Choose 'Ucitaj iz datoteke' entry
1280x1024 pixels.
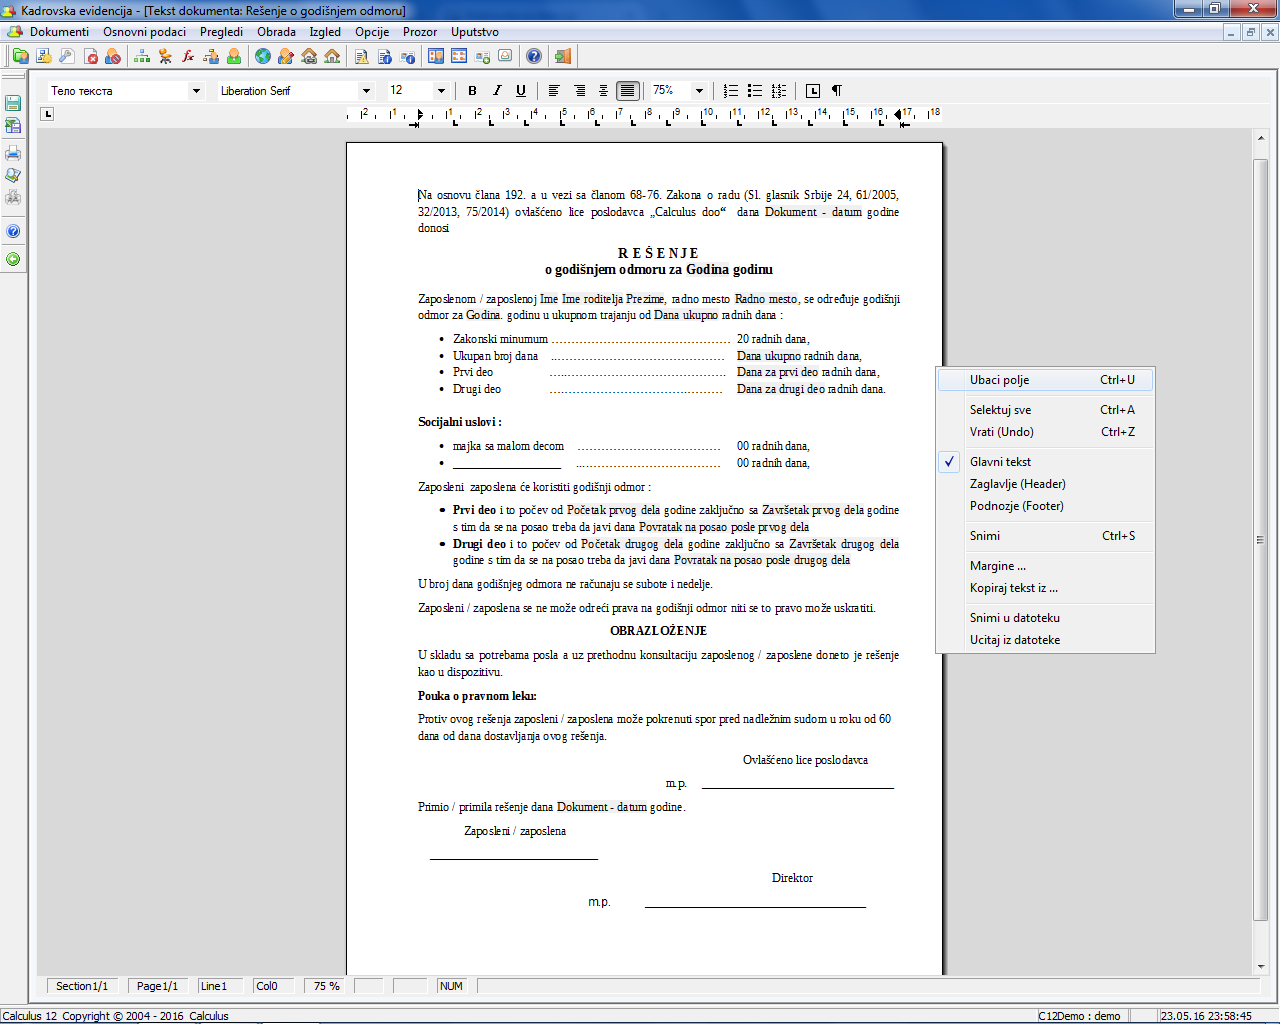coord(1046,640)
